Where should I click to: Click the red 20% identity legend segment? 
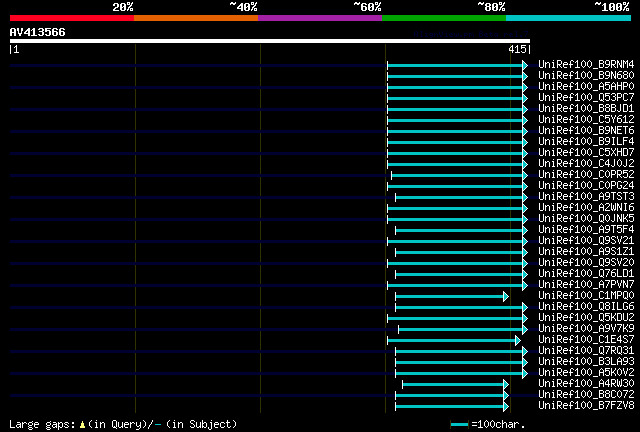tap(72, 18)
